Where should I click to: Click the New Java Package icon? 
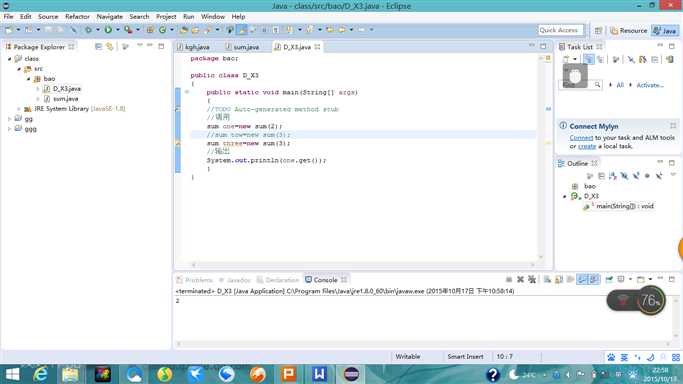[x=150, y=30]
